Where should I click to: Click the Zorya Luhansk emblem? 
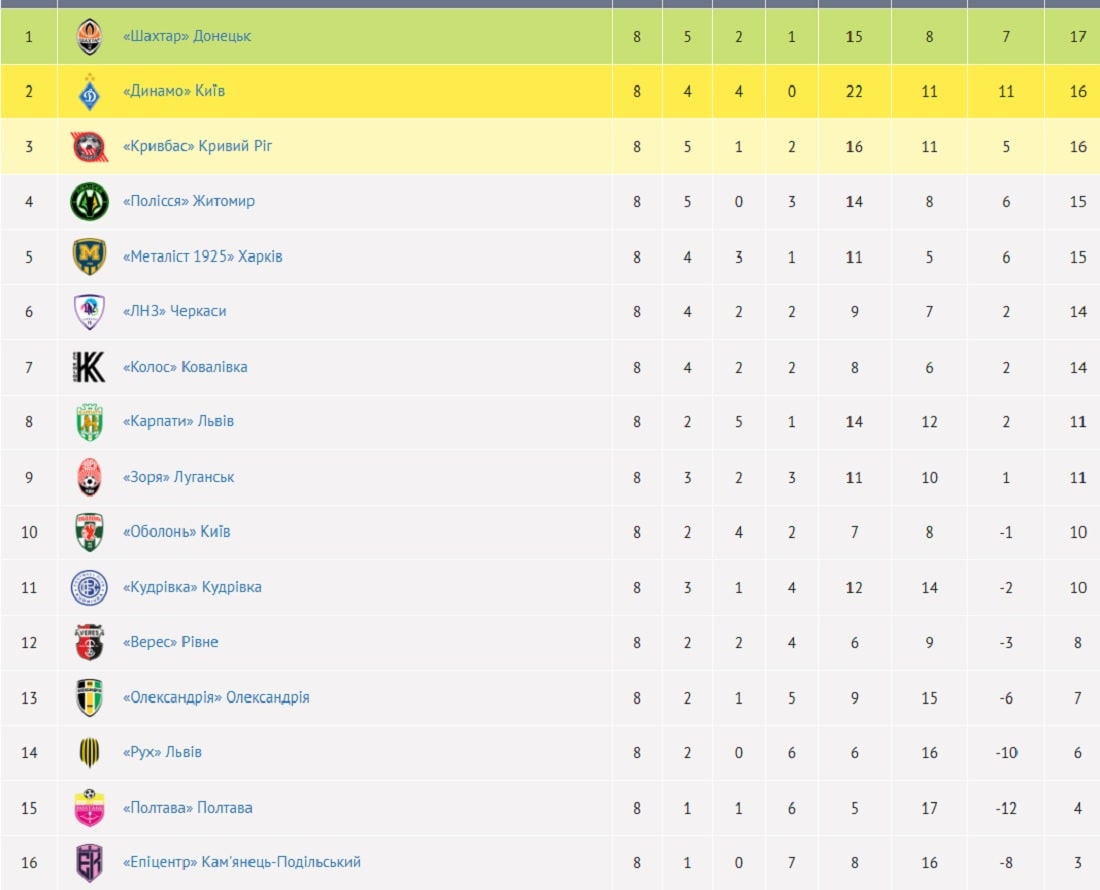(89, 477)
